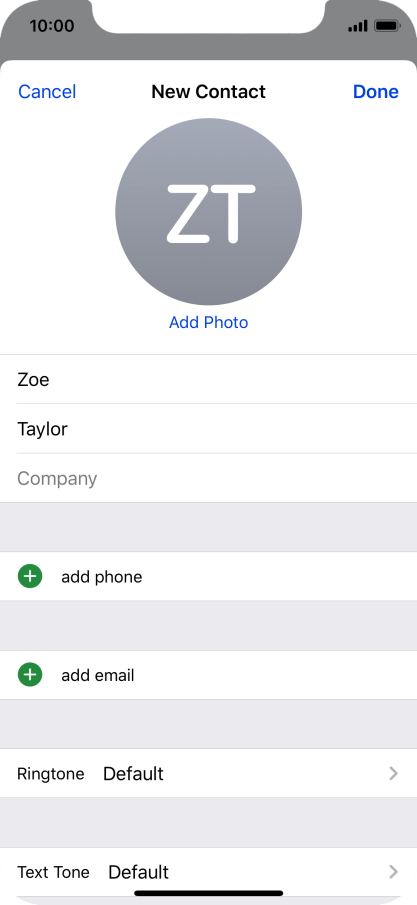Screen dimensions: 417x905
Task: Open Text Tone options via chevron arrow
Action: click(x=393, y=872)
